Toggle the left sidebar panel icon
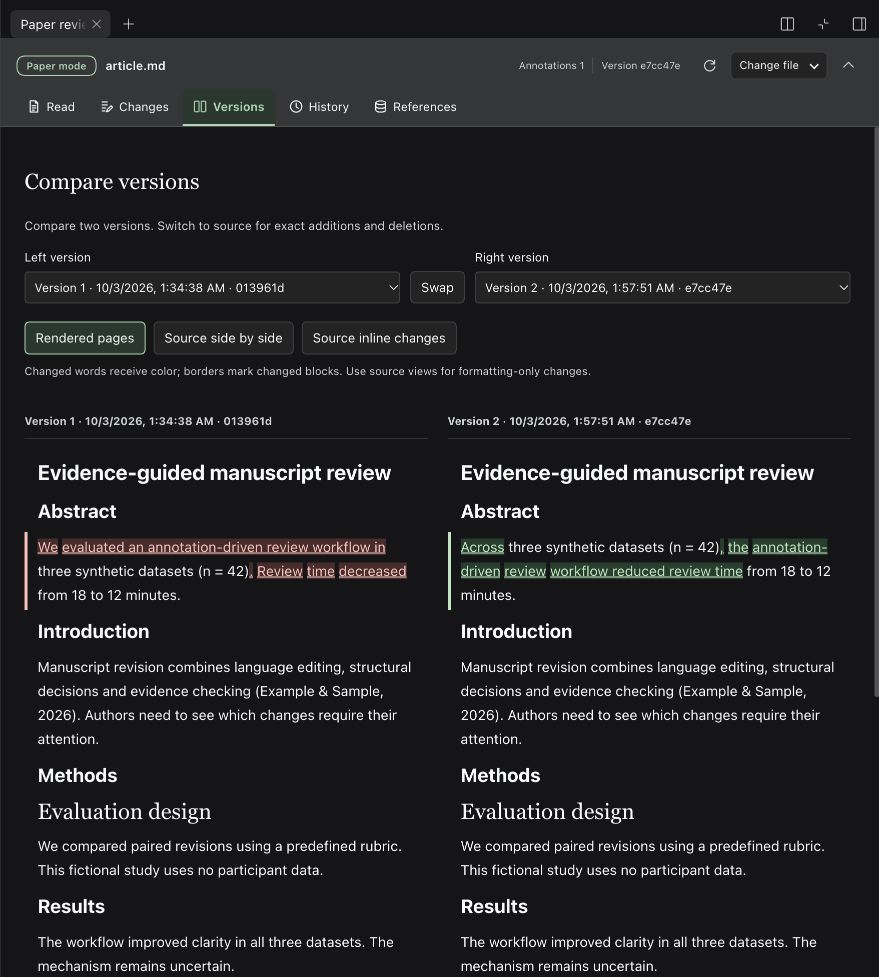 [x=787, y=24]
